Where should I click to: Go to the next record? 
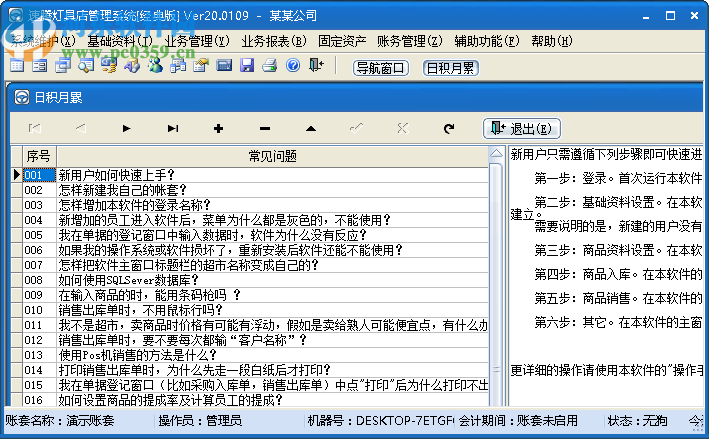point(127,129)
